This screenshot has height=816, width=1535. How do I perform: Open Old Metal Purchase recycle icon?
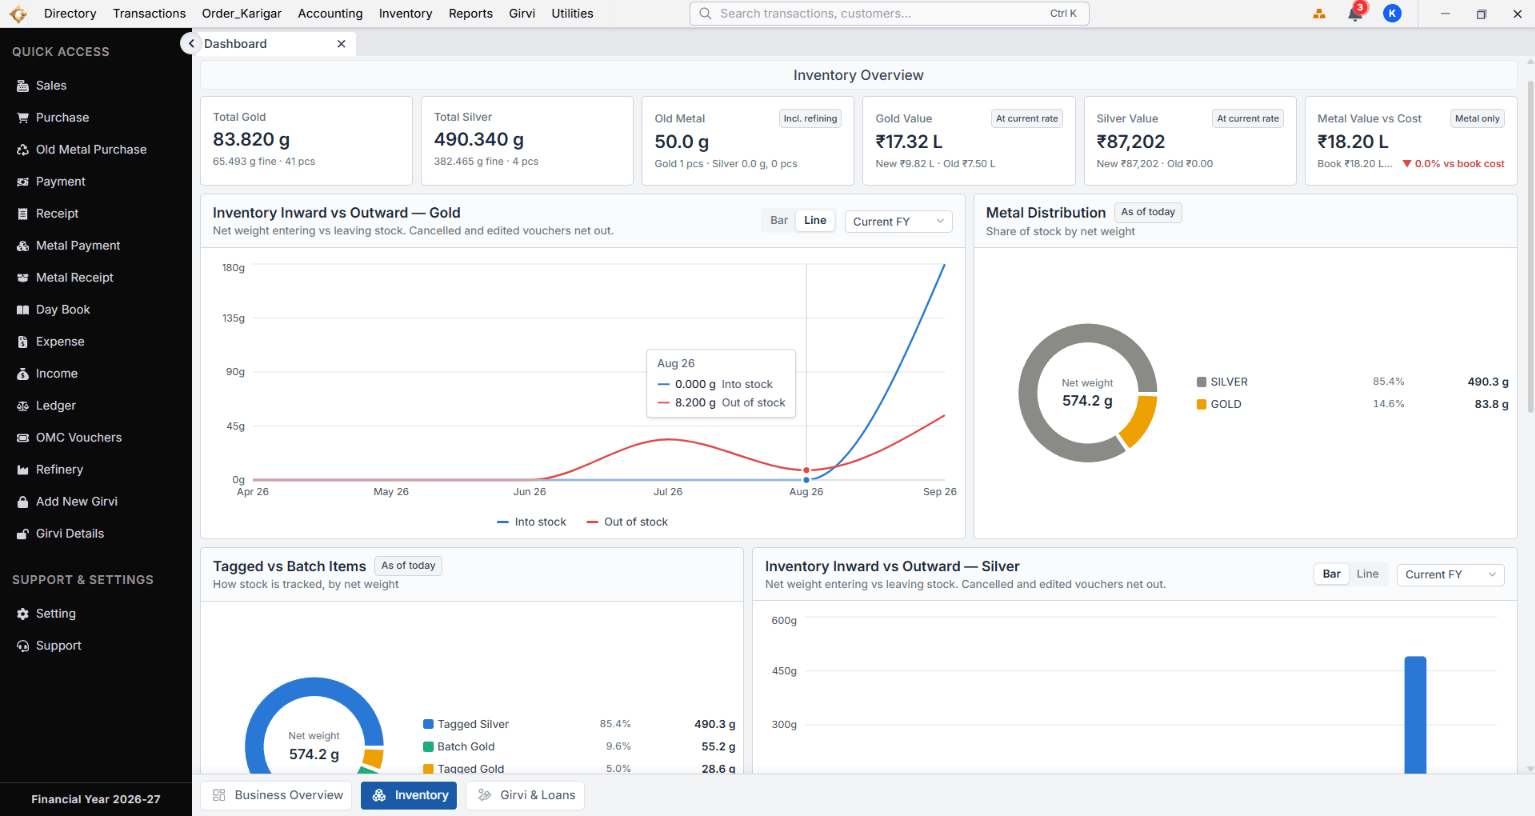[23, 150]
